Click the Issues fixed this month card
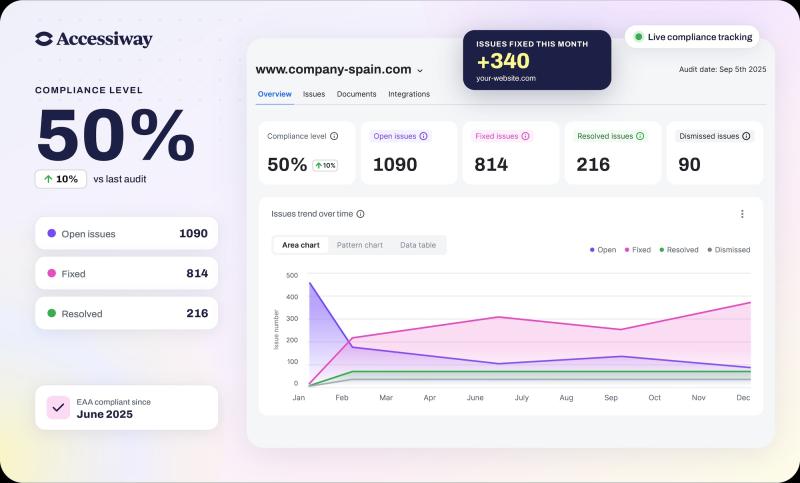800x483 pixels. pos(537,60)
